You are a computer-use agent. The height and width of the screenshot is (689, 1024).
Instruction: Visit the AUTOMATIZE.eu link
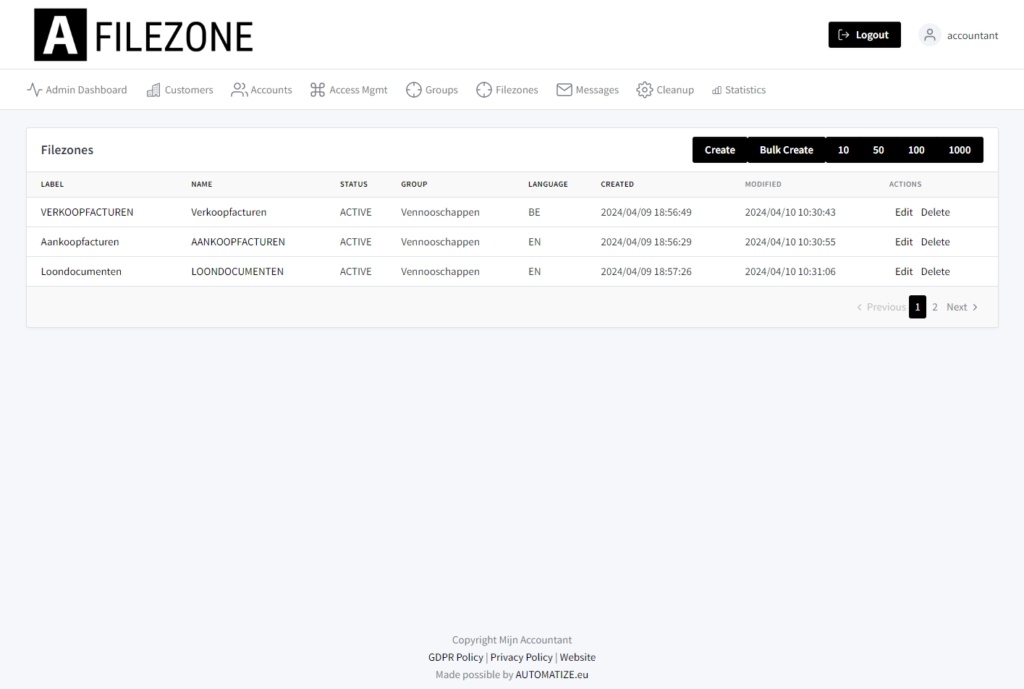(x=552, y=675)
